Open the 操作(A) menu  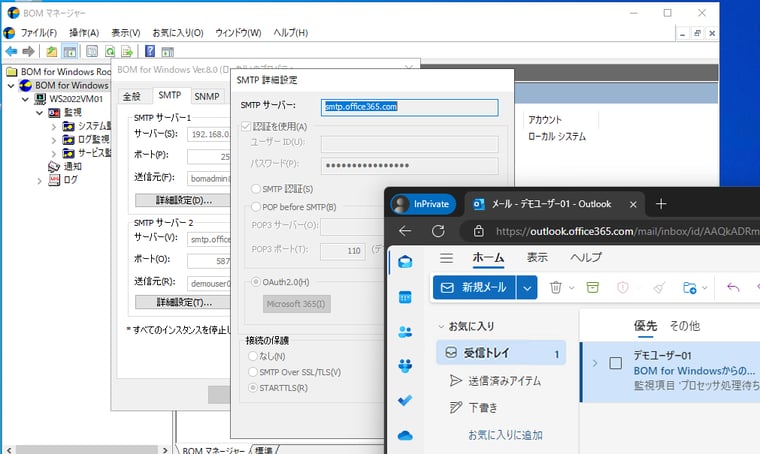(x=84, y=33)
